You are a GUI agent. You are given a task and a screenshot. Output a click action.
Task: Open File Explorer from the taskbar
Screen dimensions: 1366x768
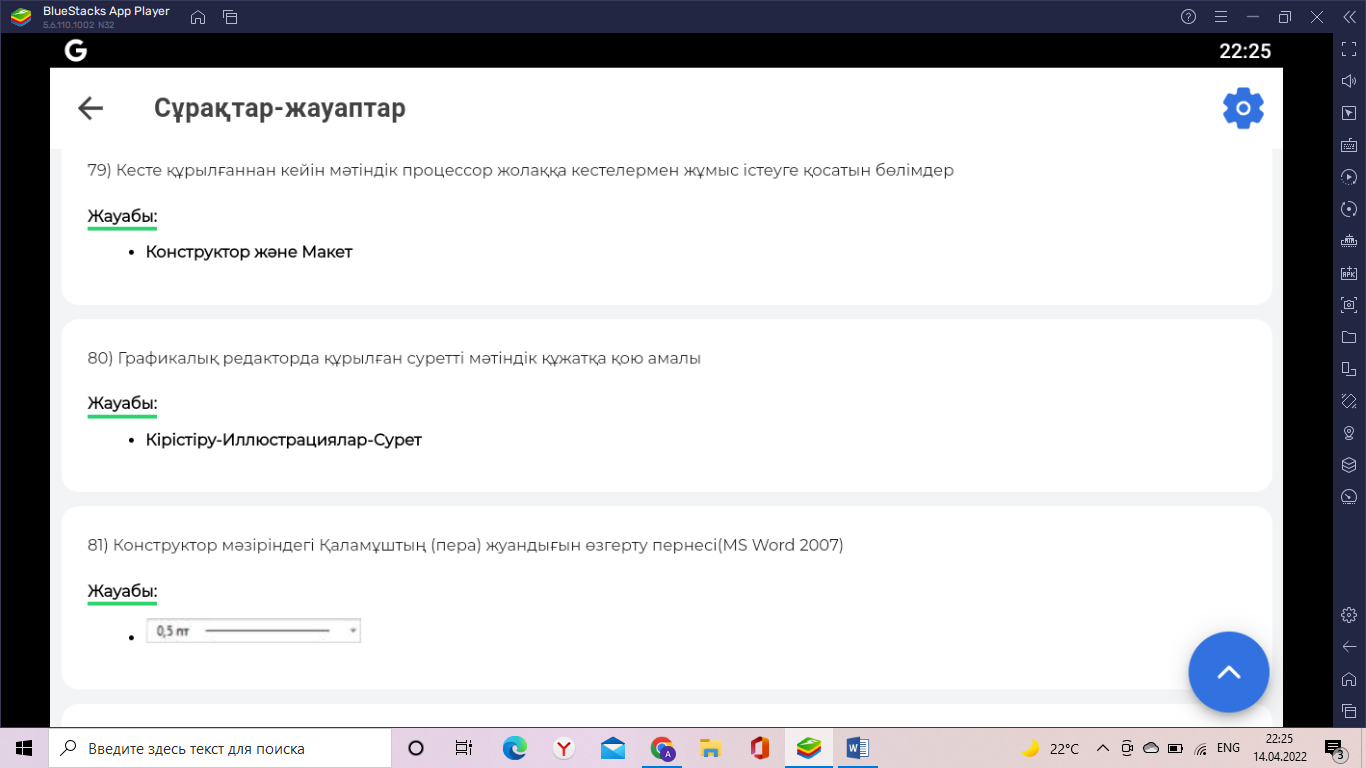click(x=711, y=748)
